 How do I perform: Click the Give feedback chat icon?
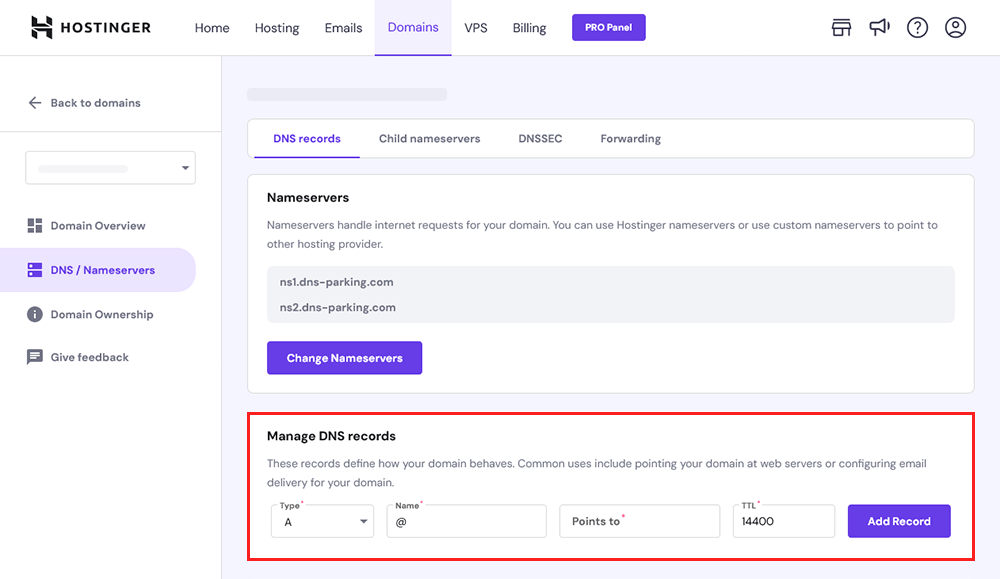click(35, 357)
